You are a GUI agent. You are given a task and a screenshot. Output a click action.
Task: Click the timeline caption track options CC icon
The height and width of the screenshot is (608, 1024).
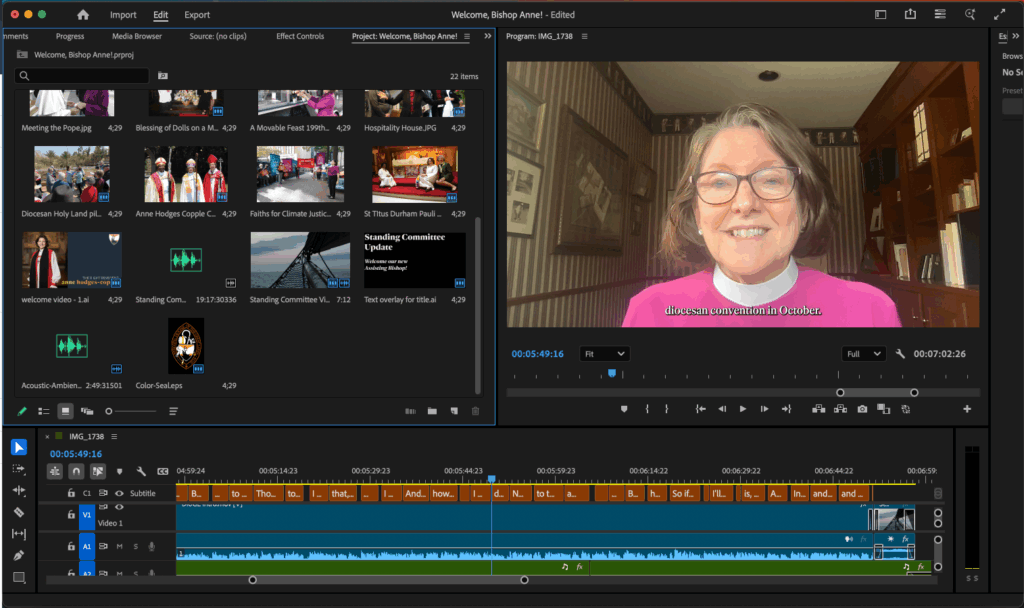point(163,471)
